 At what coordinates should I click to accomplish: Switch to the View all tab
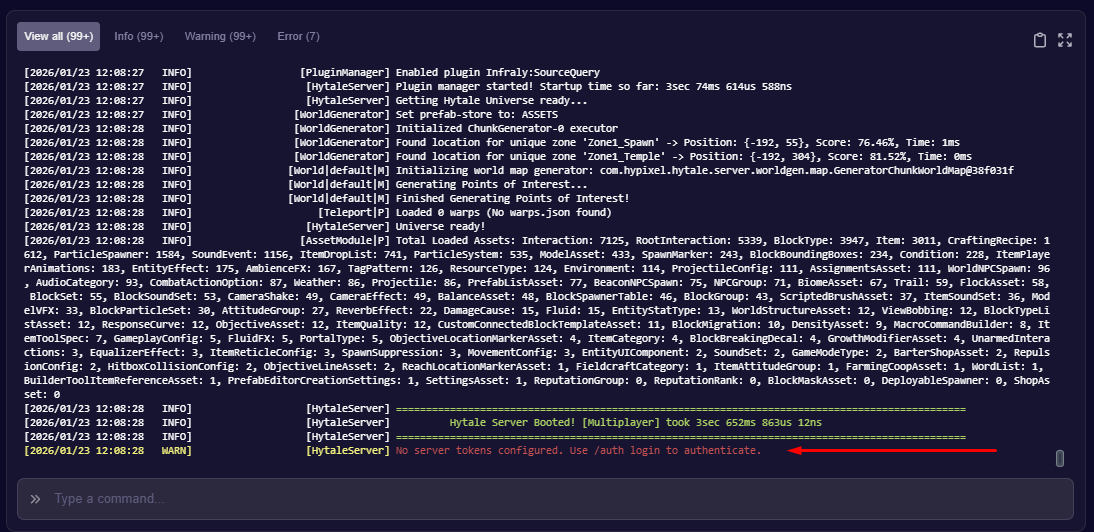click(x=58, y=37)
